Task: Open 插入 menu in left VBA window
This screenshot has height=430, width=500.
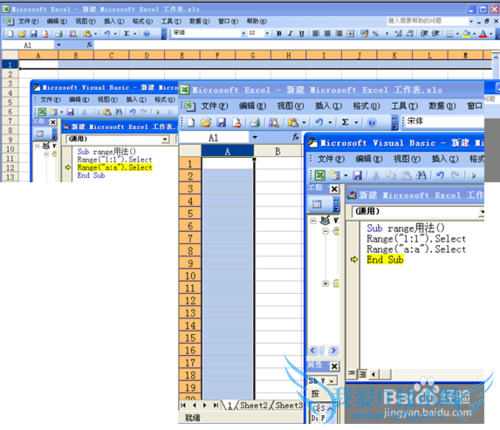Action: click(136, 99)
